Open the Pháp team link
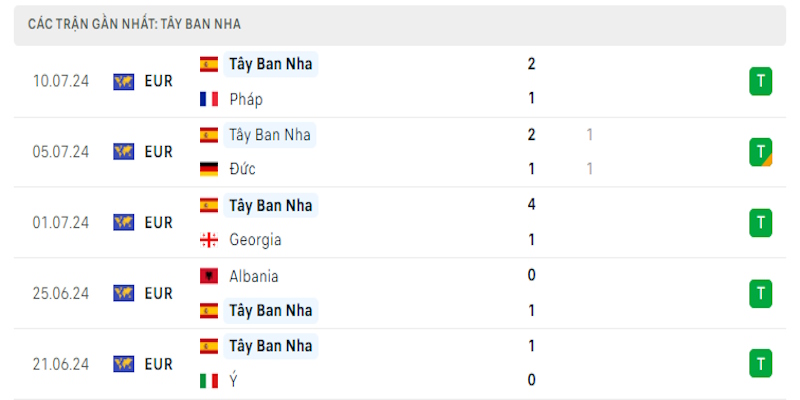This screenshot has height=400, width=800. click(246, 99)
